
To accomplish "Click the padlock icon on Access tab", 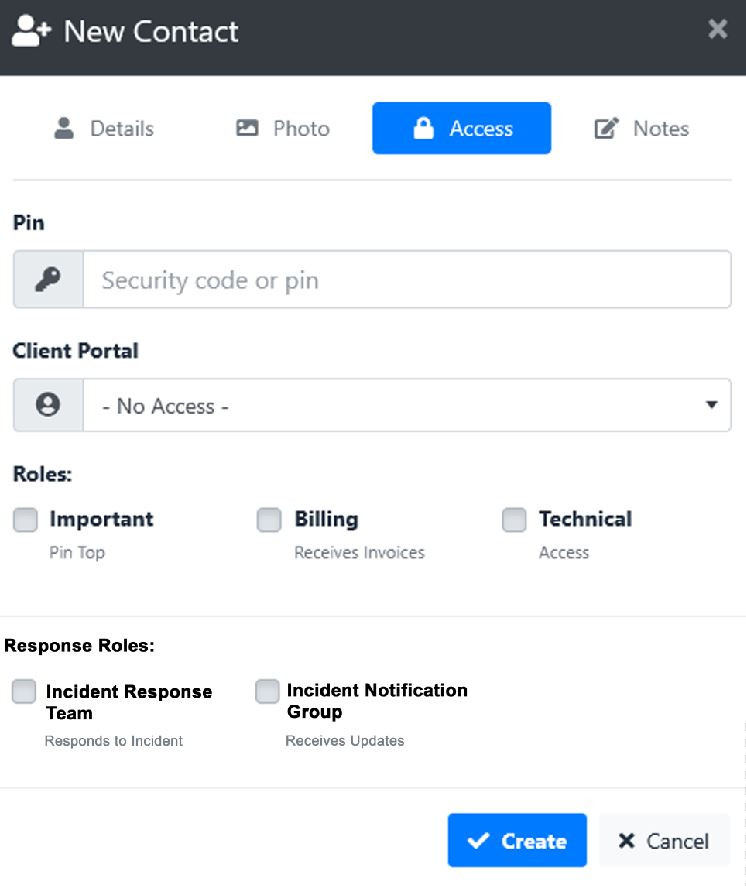I will pyautogui.click(x=423, y=128).
